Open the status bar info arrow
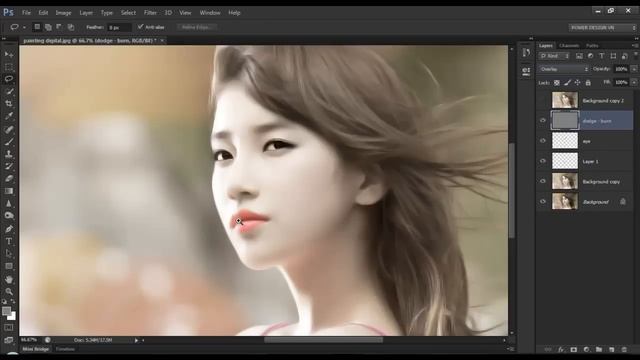This screenshot has height=360, width=640. (136, 340)
